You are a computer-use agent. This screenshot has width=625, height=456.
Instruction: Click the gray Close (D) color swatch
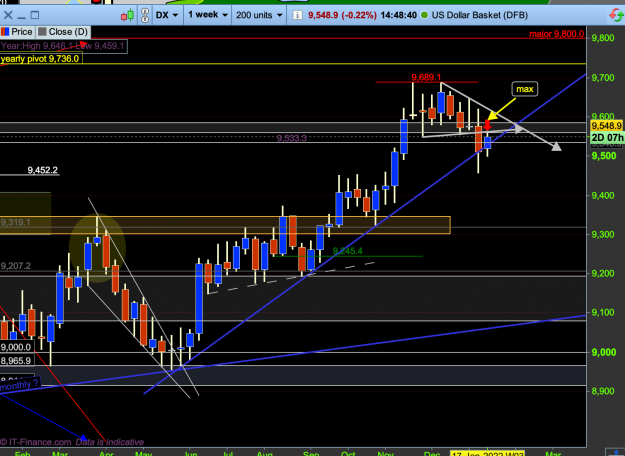point(42,31)
